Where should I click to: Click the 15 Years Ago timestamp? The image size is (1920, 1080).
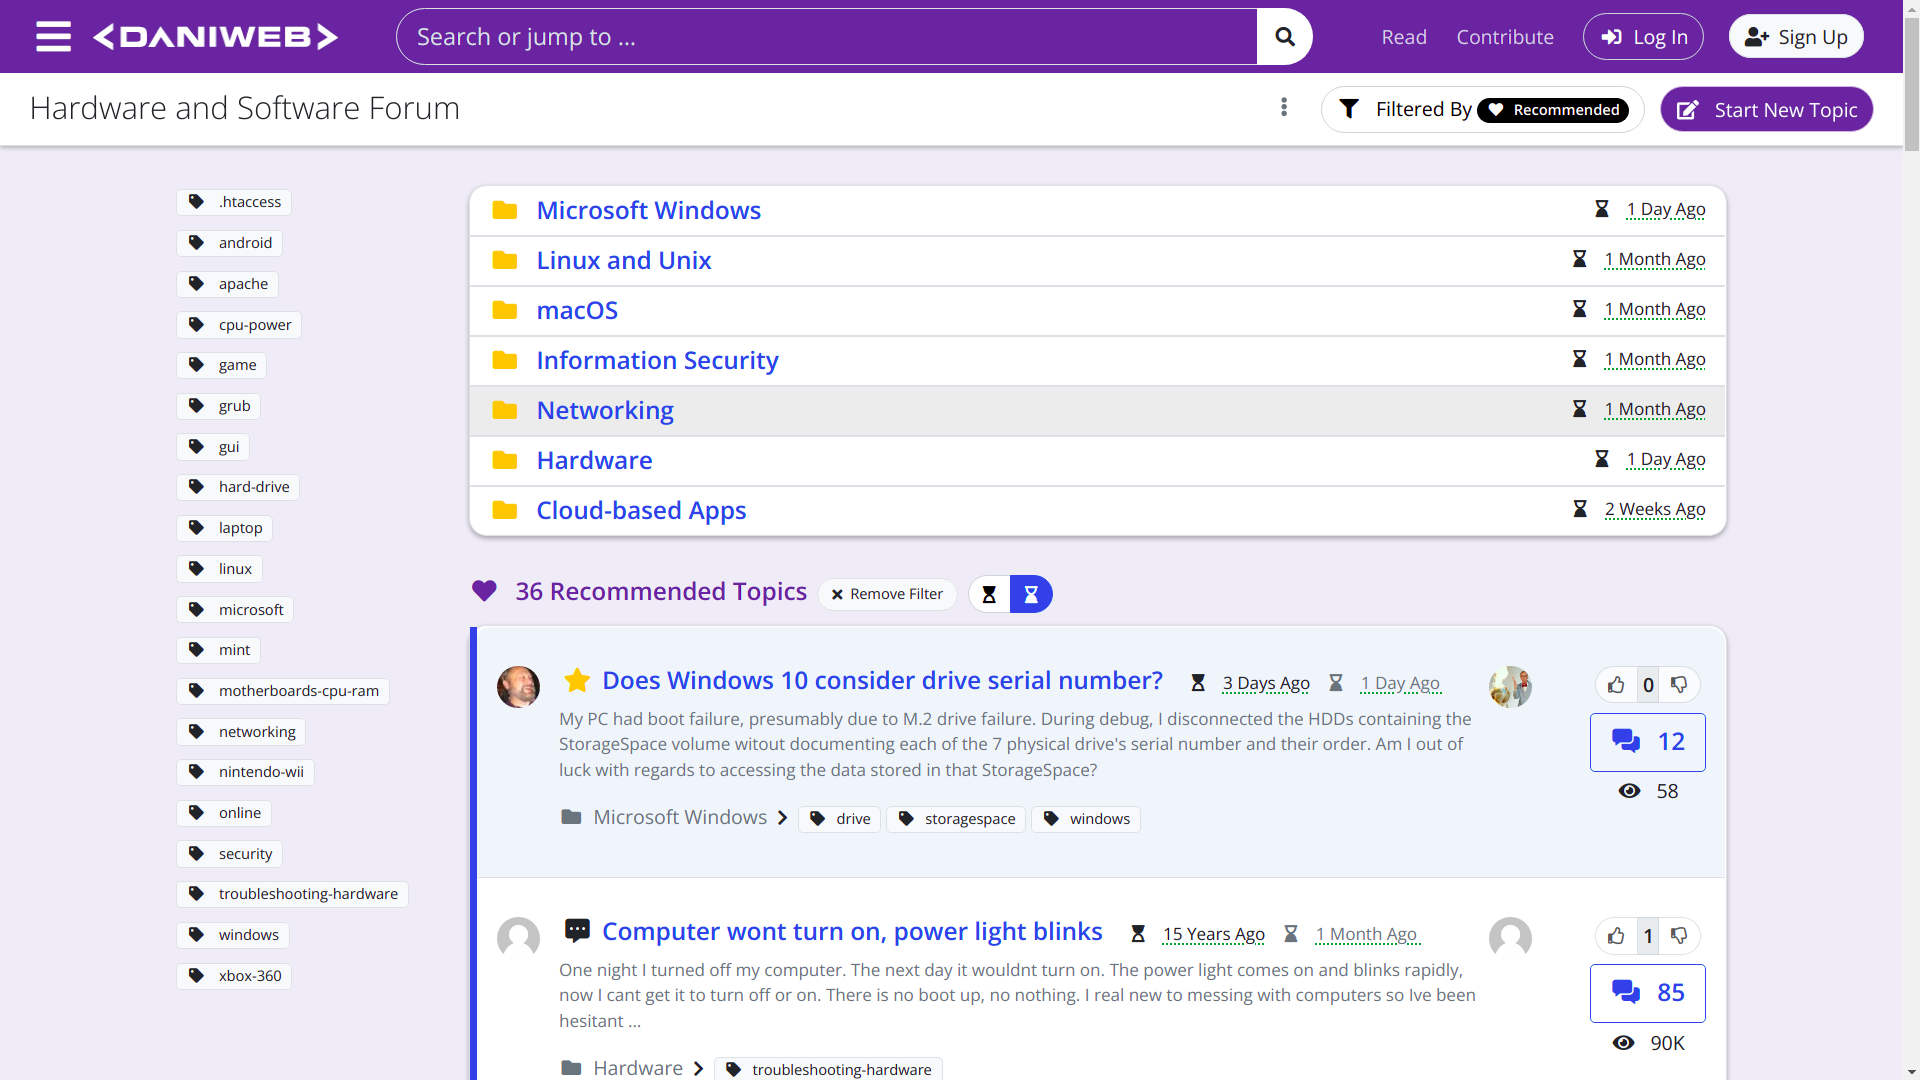click(x=1213, y=935)
